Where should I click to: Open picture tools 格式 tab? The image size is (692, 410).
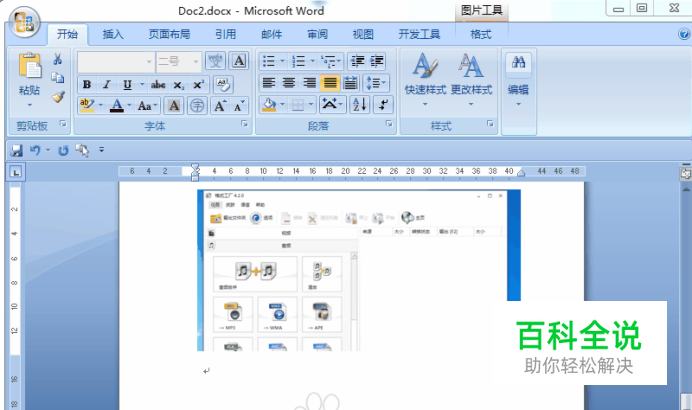click(481, 34)
